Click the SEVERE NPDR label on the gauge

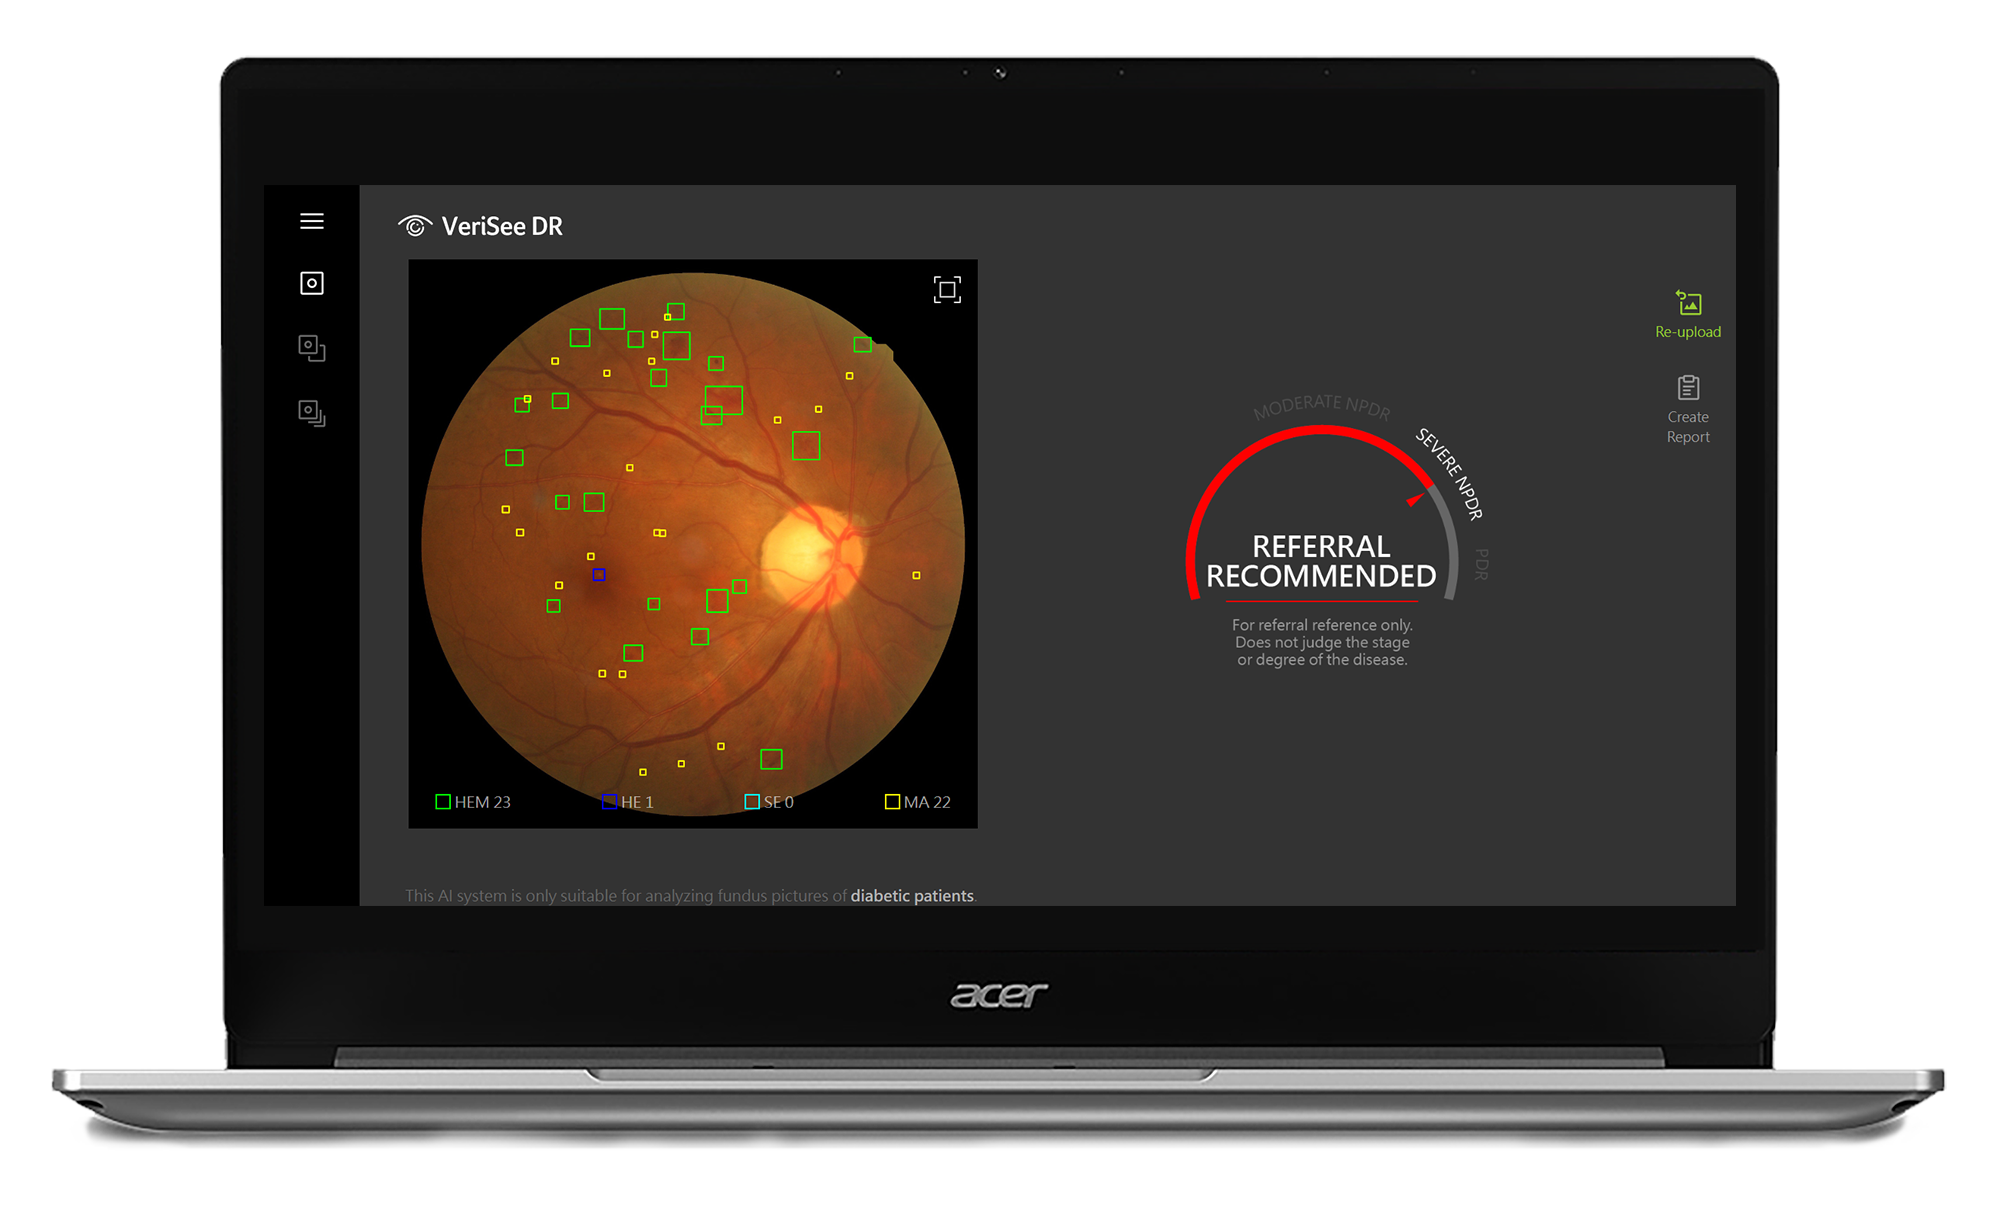[1448, 470]
